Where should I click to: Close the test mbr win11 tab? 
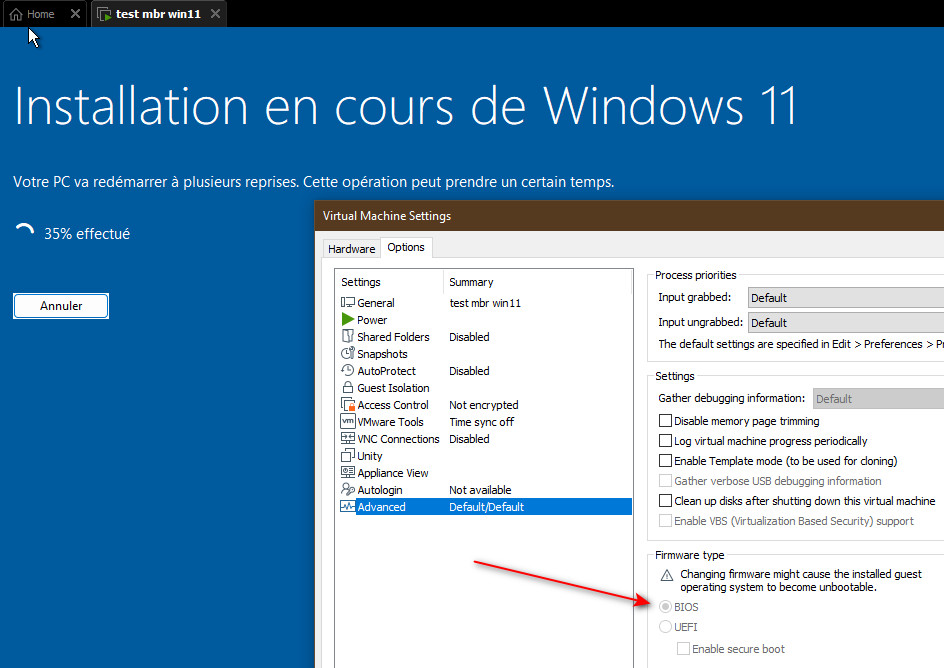click(216, 13)
